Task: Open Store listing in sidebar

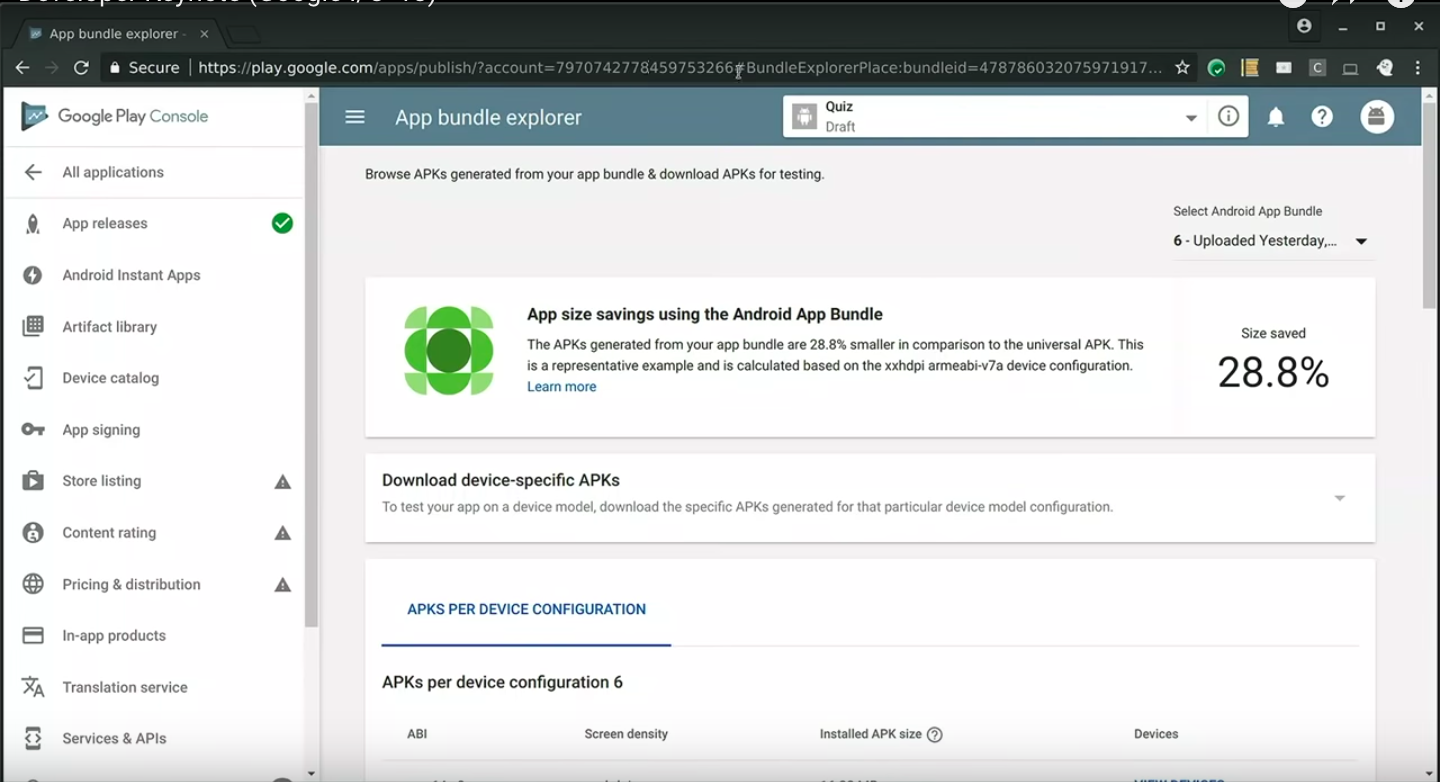Action: pos(101,481)
